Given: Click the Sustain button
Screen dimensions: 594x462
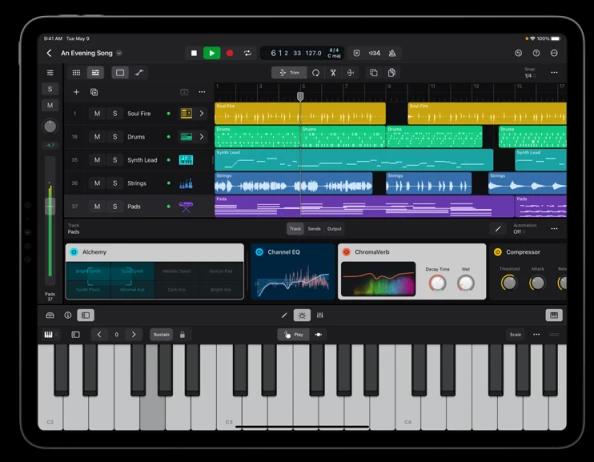Looking at the screenshot, I should [x=161, y=334].
